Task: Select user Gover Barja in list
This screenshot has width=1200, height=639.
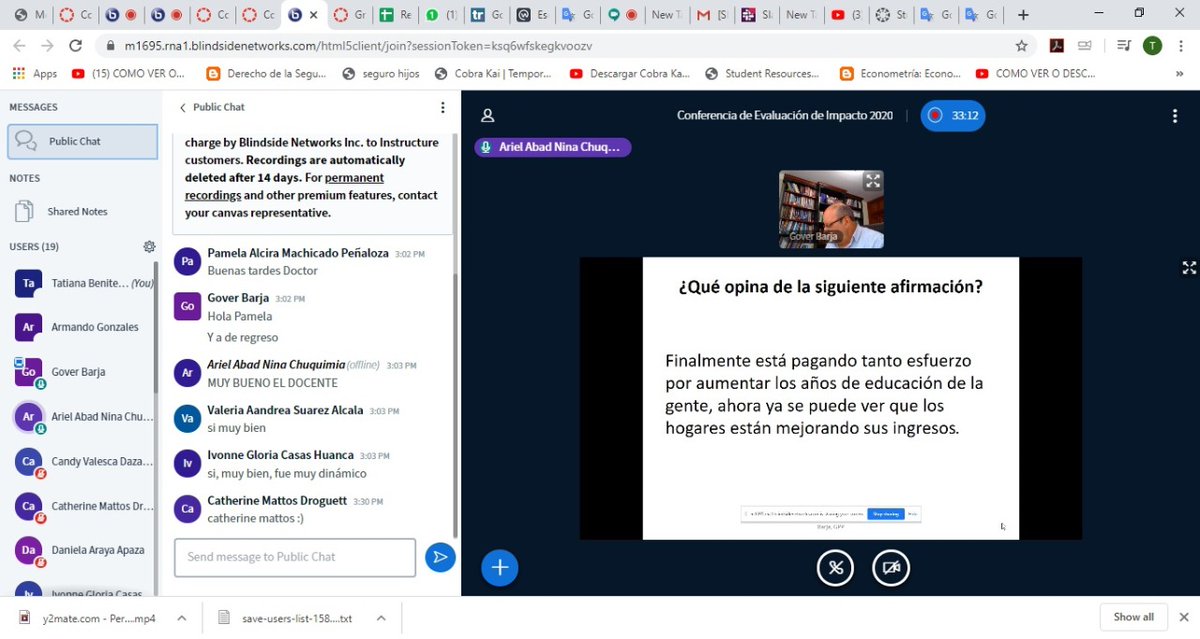Action: click(x=81, y=372)
